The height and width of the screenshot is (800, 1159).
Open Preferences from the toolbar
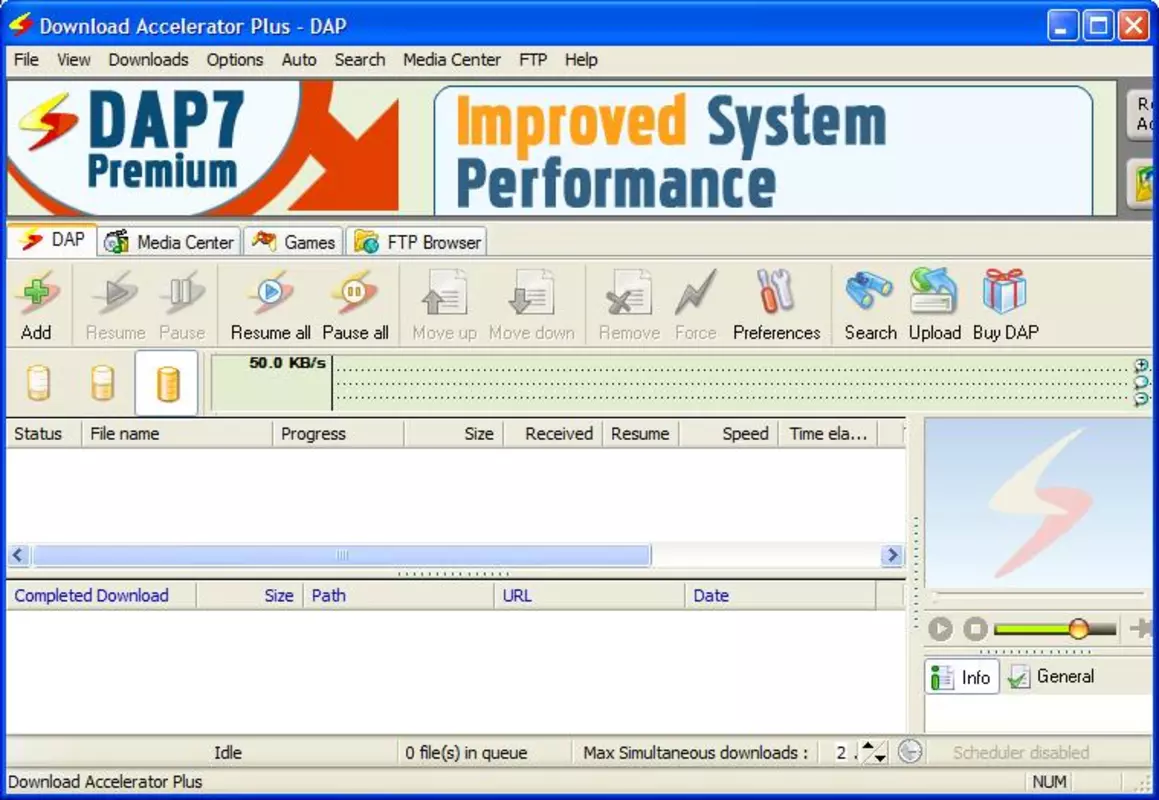coord(776,305)
